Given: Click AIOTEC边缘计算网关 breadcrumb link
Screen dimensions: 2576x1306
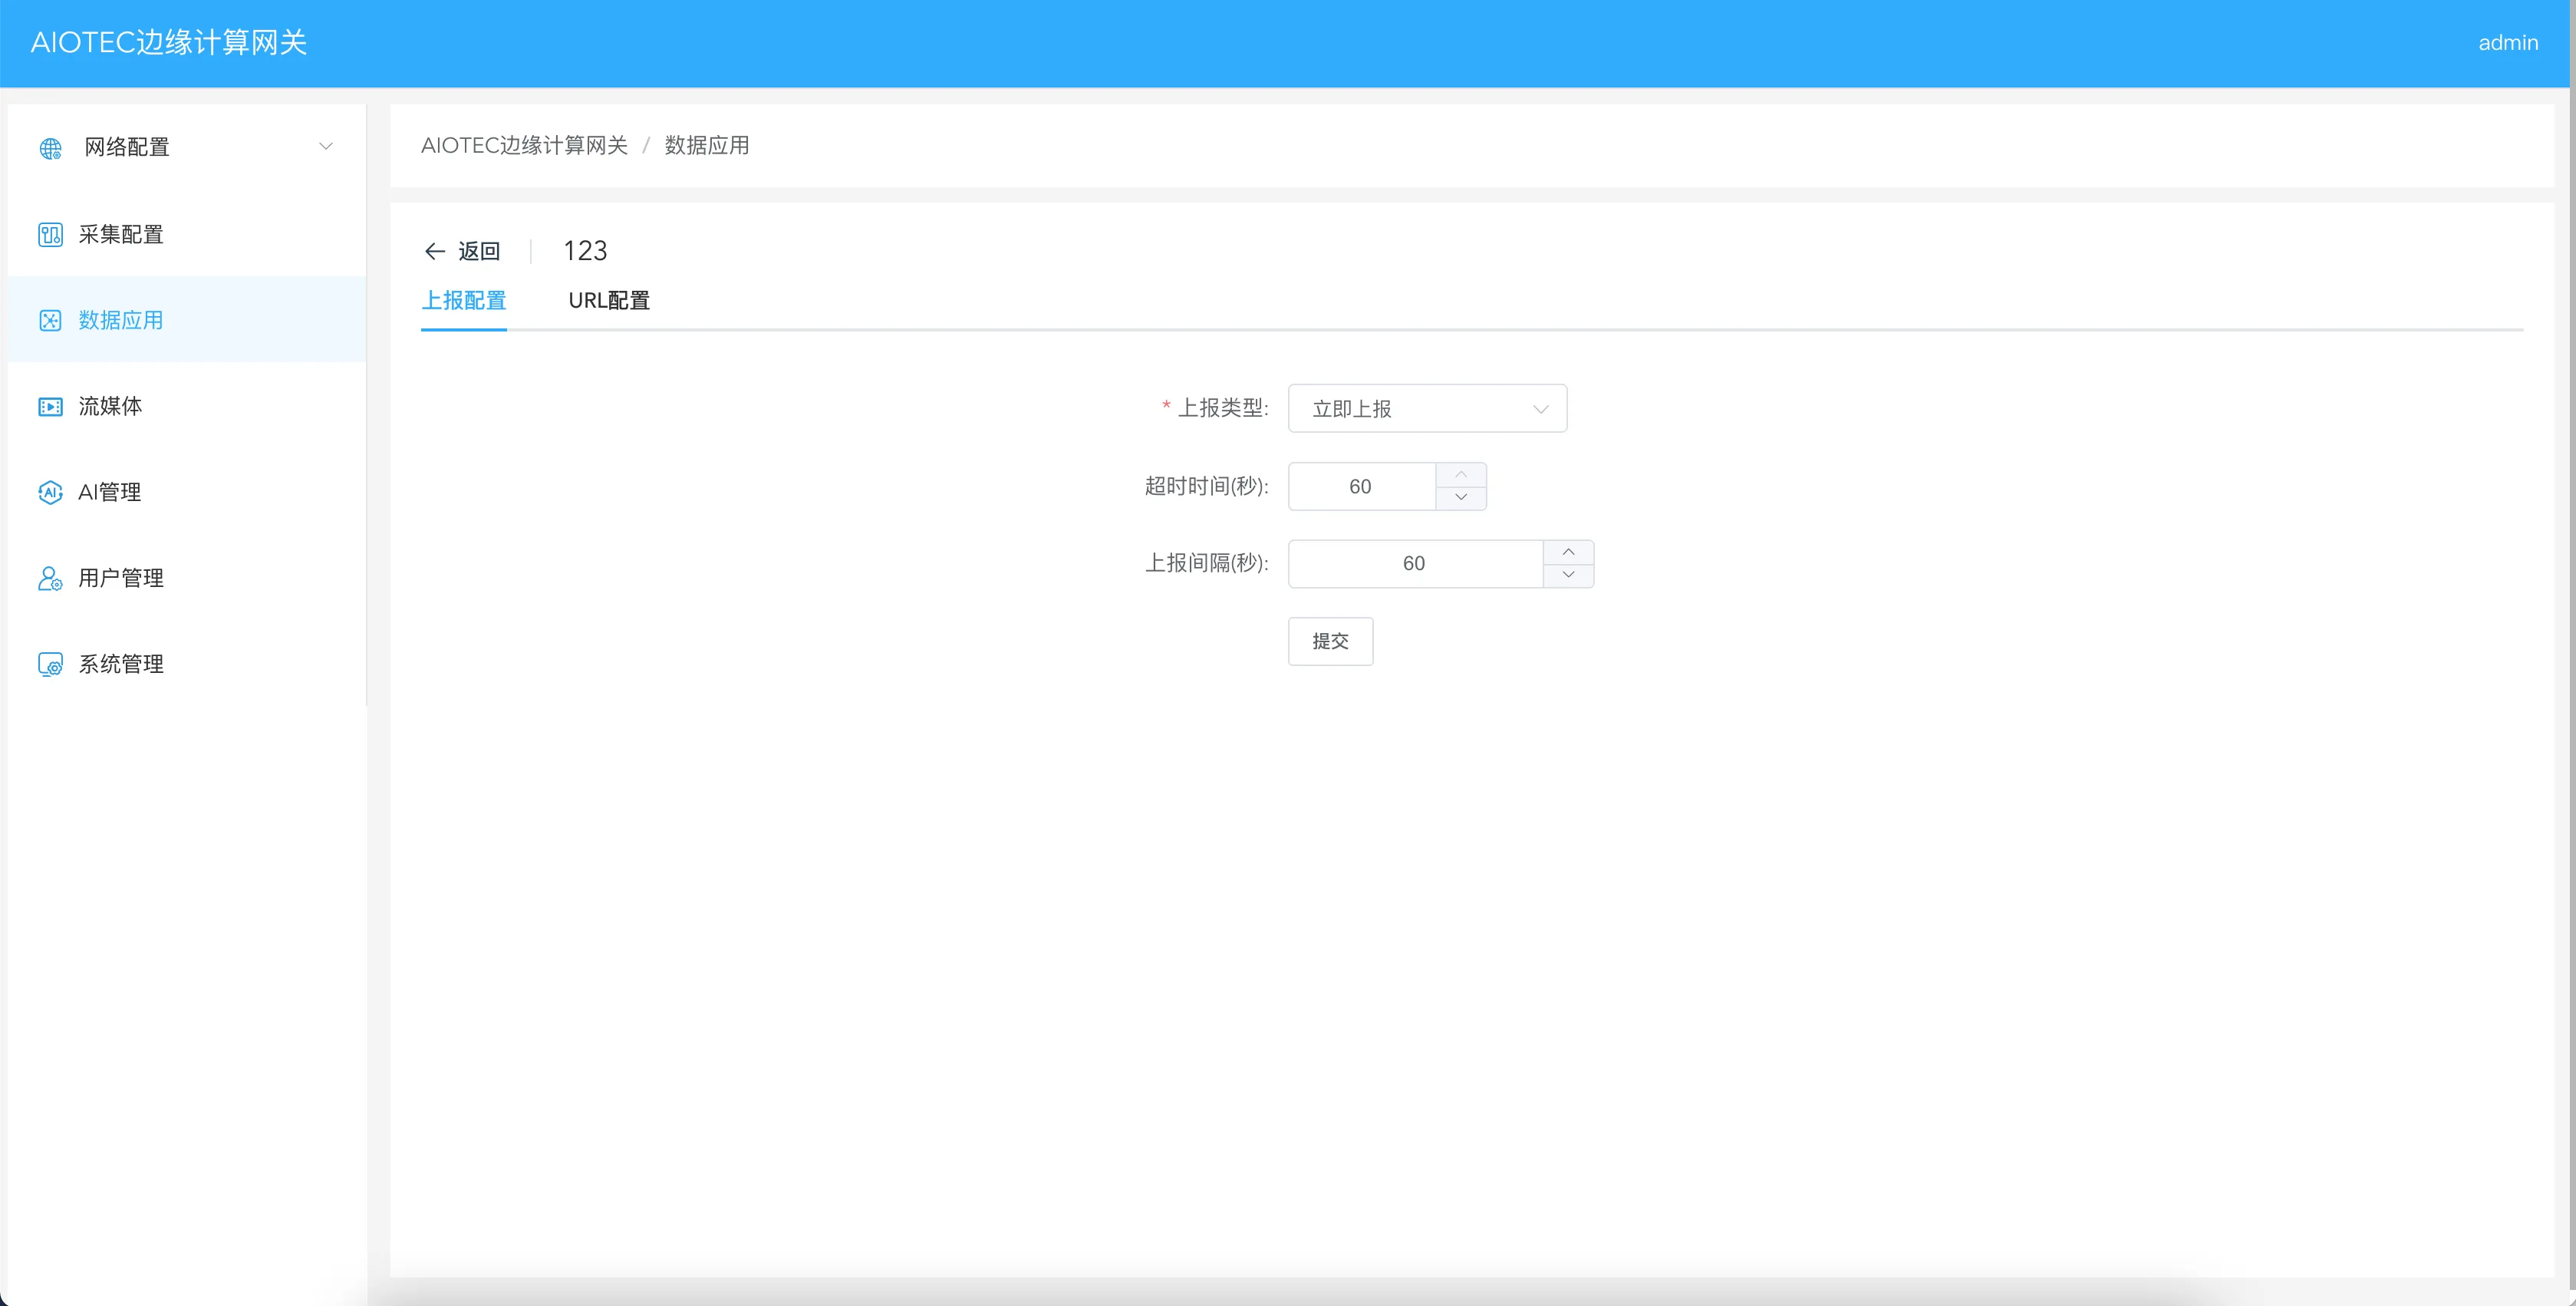Looking at the screenshot, I should [524, 146].
